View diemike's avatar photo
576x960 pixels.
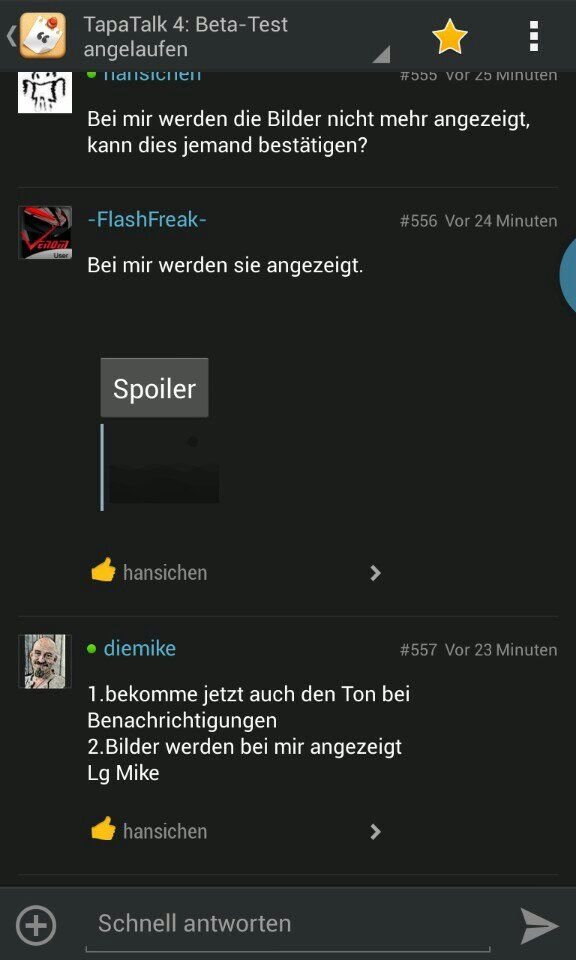(45, 662)
